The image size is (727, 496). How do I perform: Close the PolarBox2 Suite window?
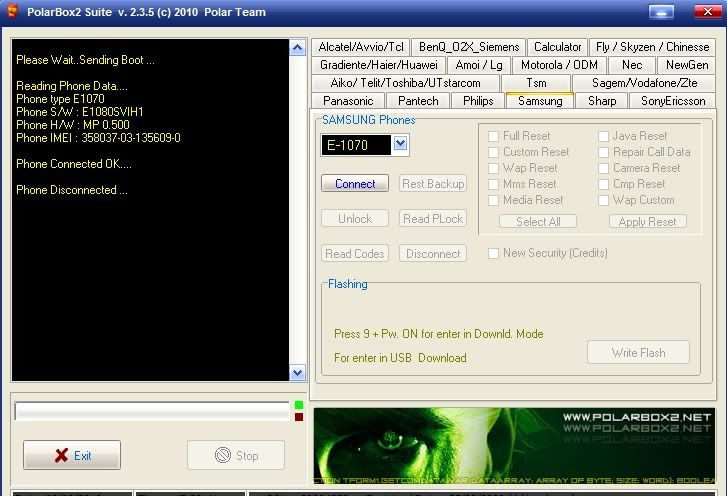click(708, 12)
